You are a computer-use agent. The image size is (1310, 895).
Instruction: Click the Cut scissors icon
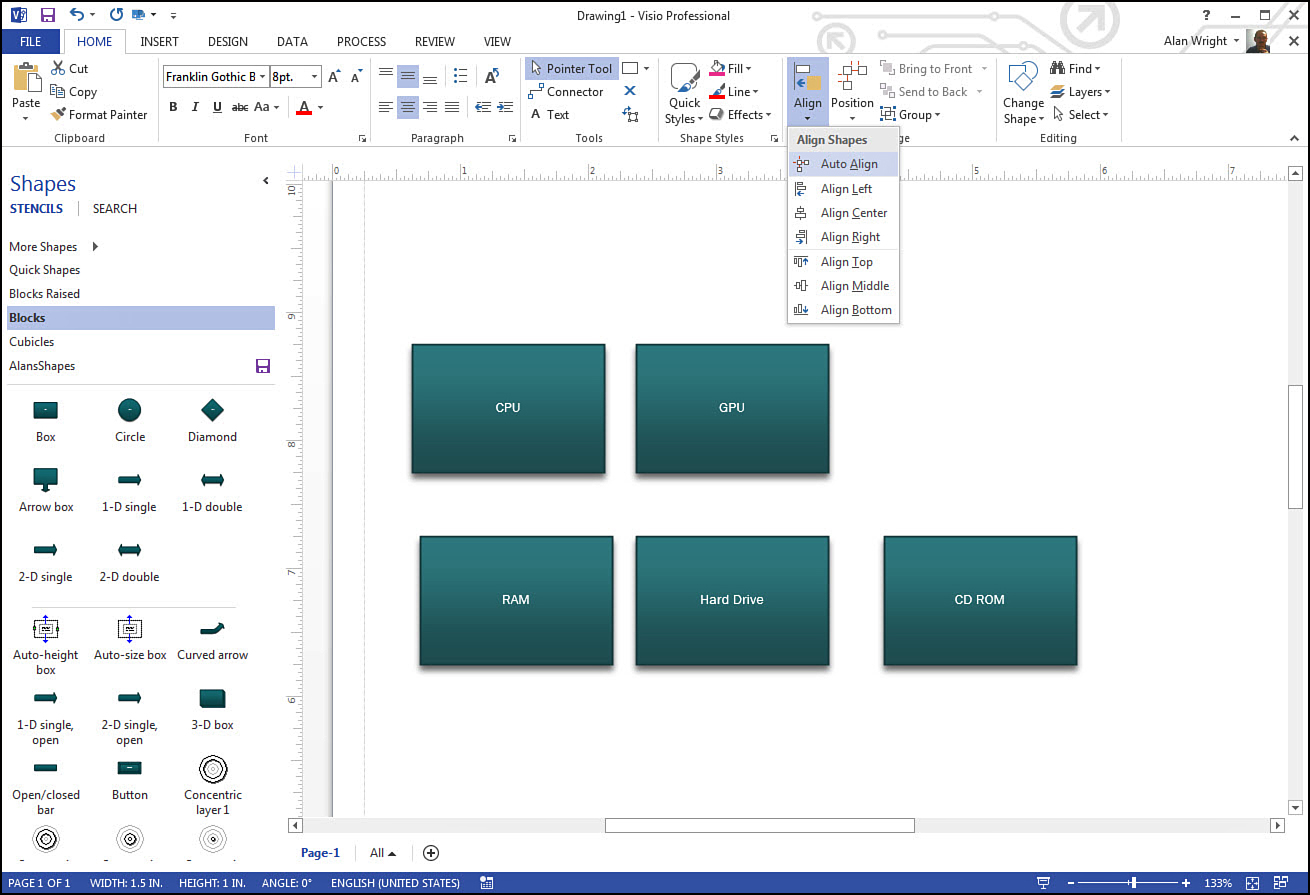pos(57,69)
